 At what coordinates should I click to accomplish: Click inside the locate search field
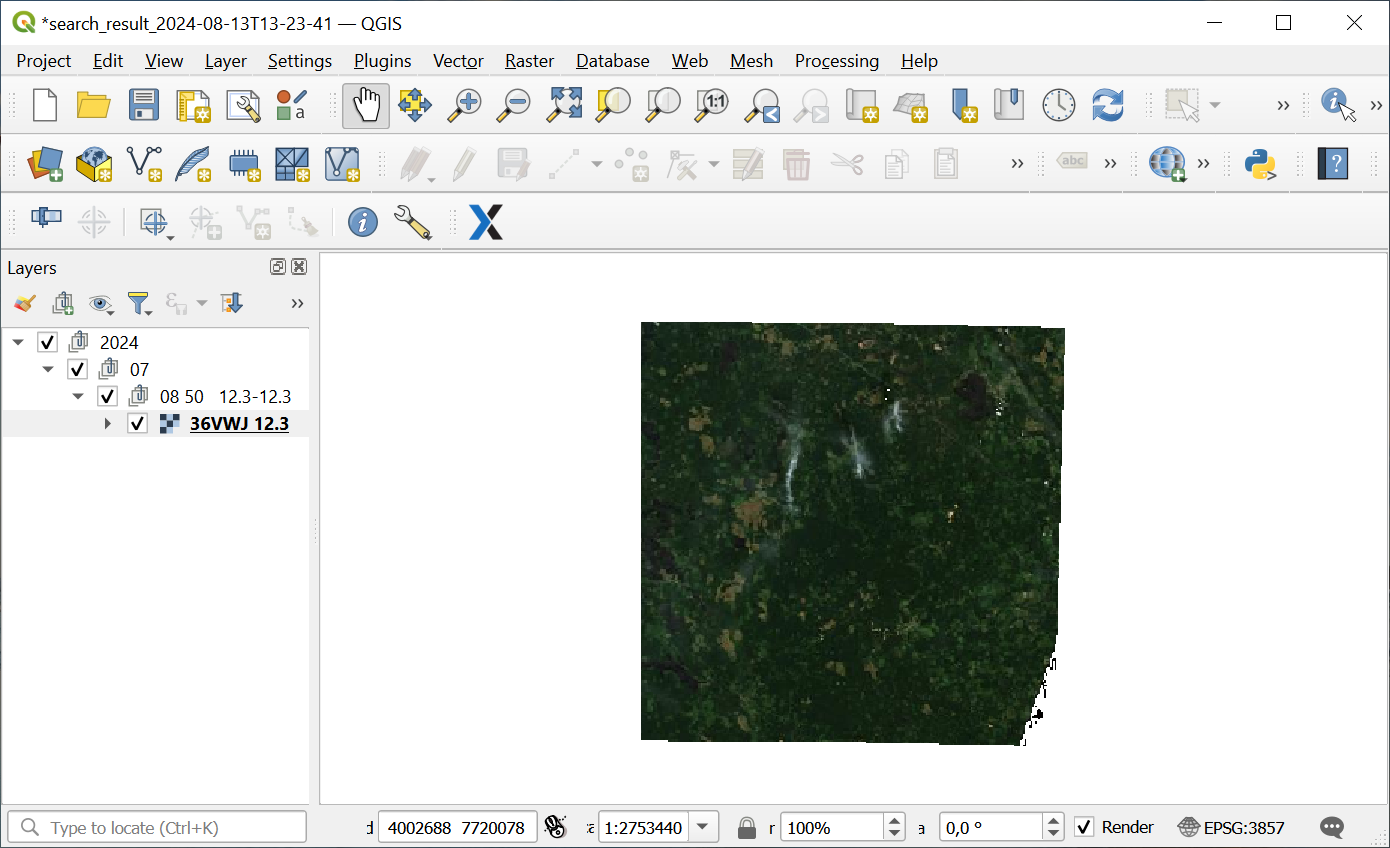[157, 827]
